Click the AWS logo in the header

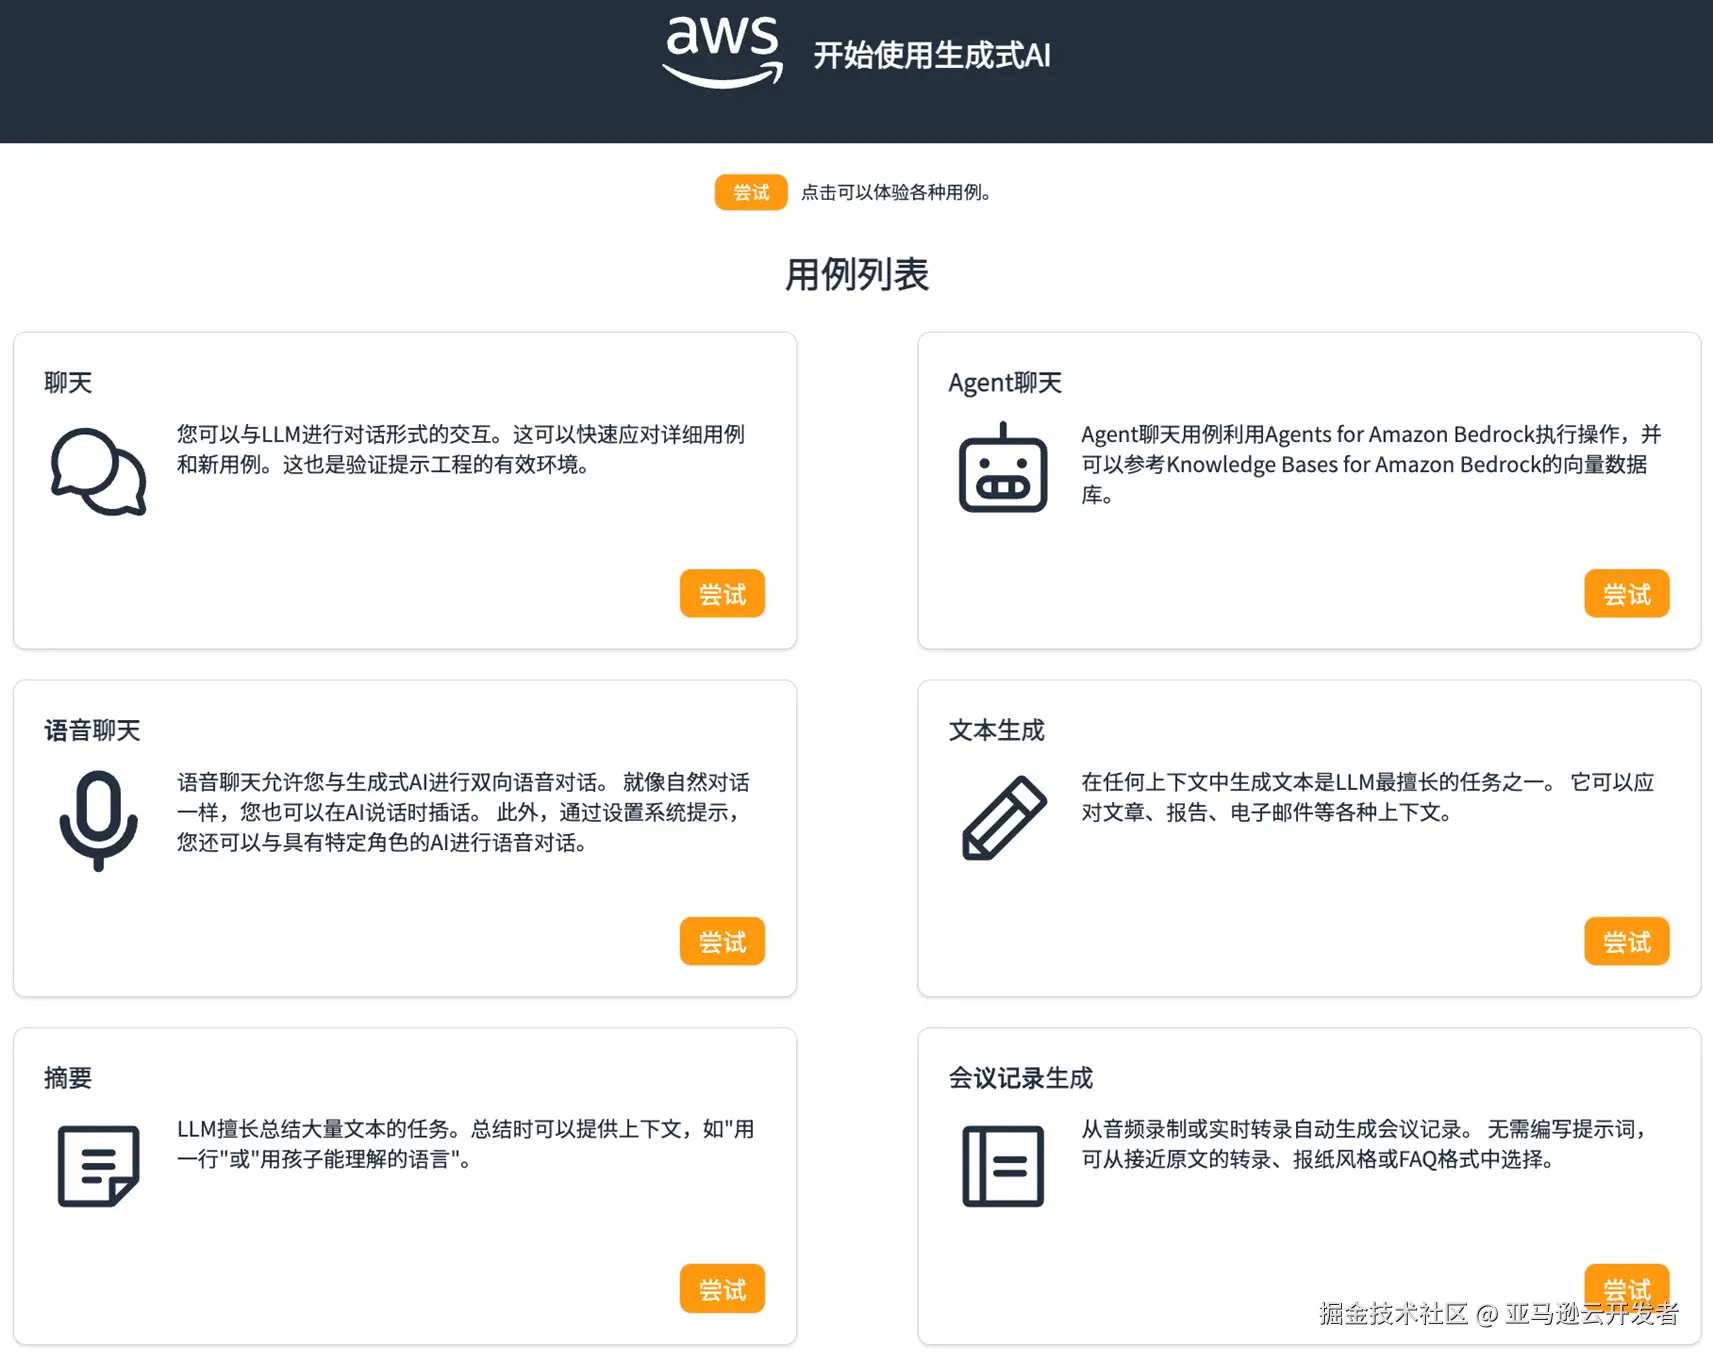(722, 52)
